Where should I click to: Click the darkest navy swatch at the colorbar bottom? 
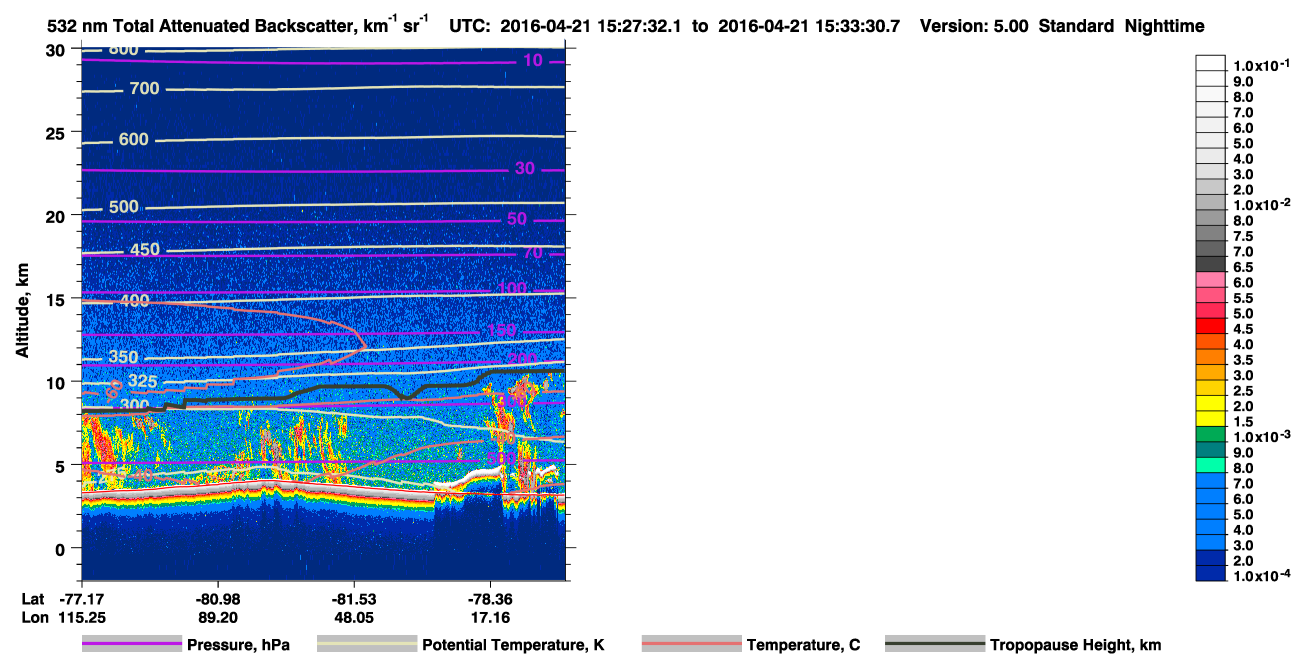point(1211,573)
